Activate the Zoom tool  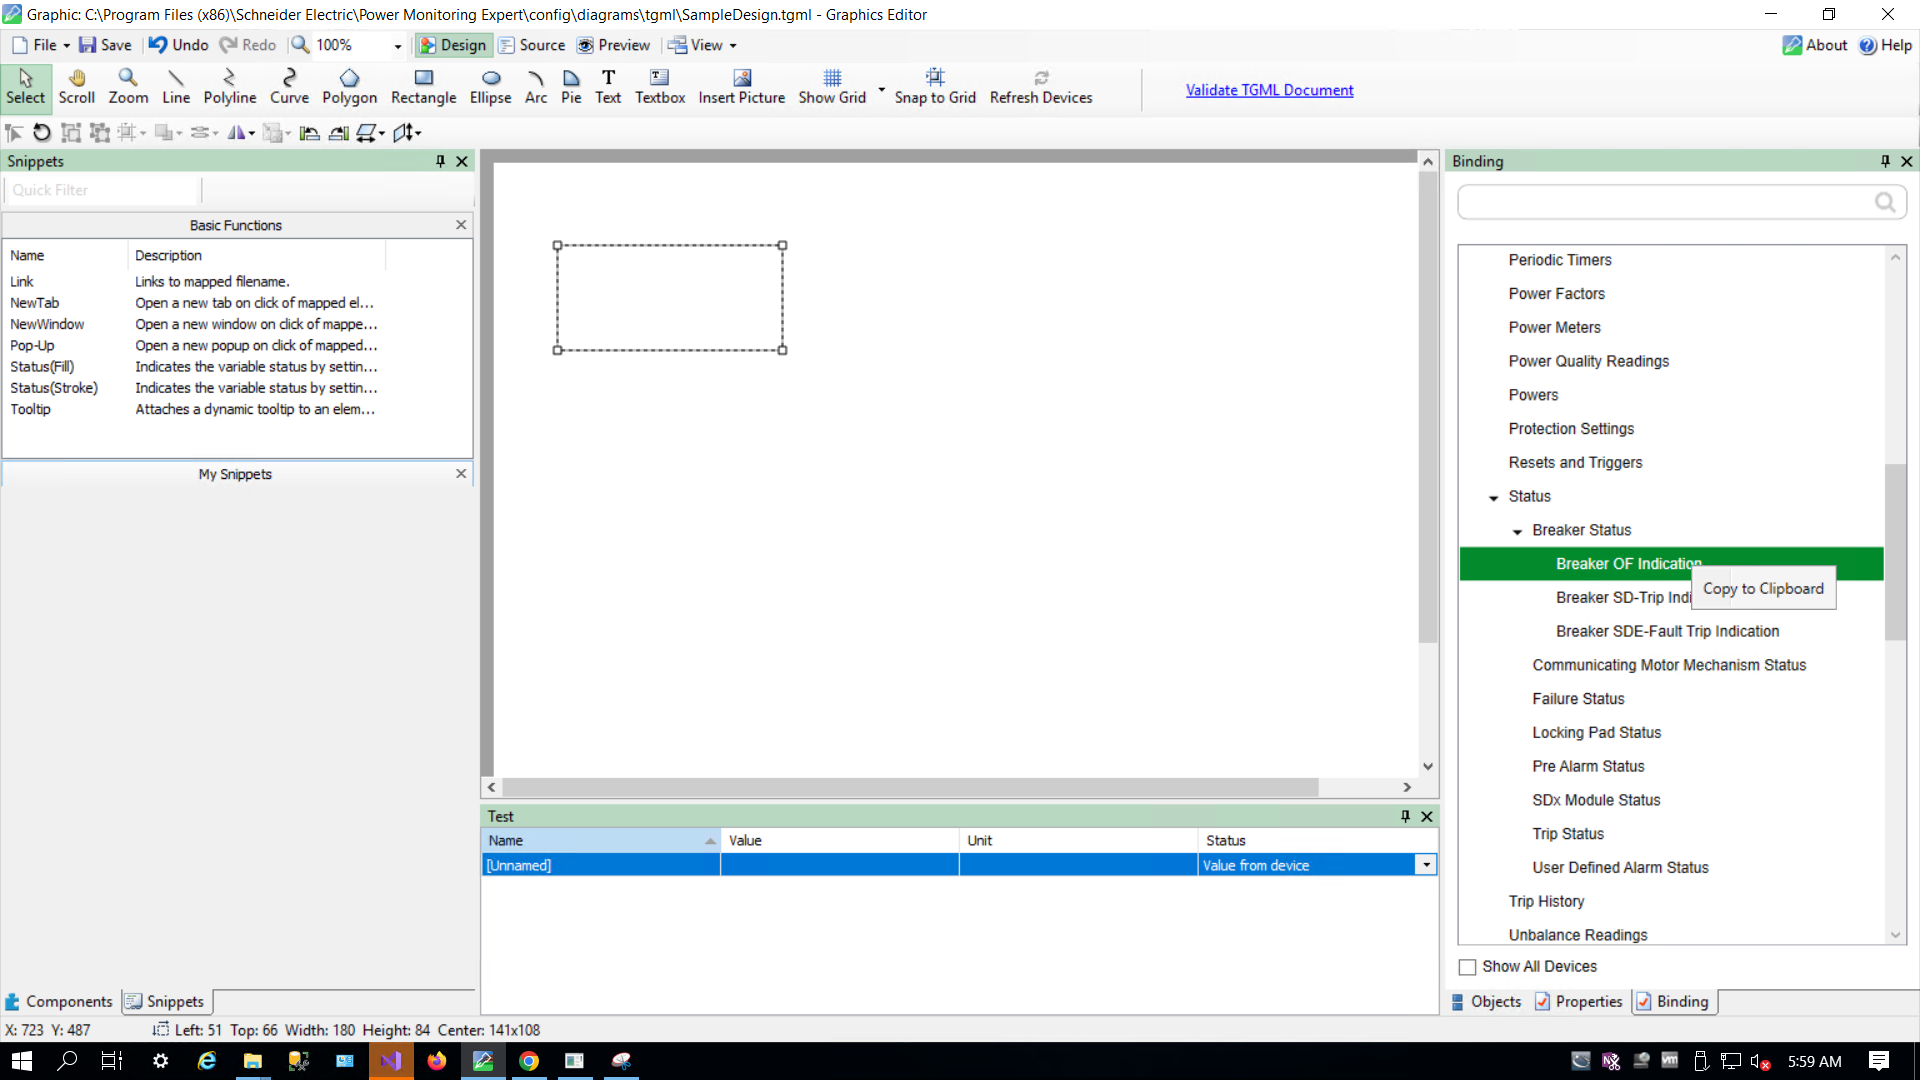128,87
